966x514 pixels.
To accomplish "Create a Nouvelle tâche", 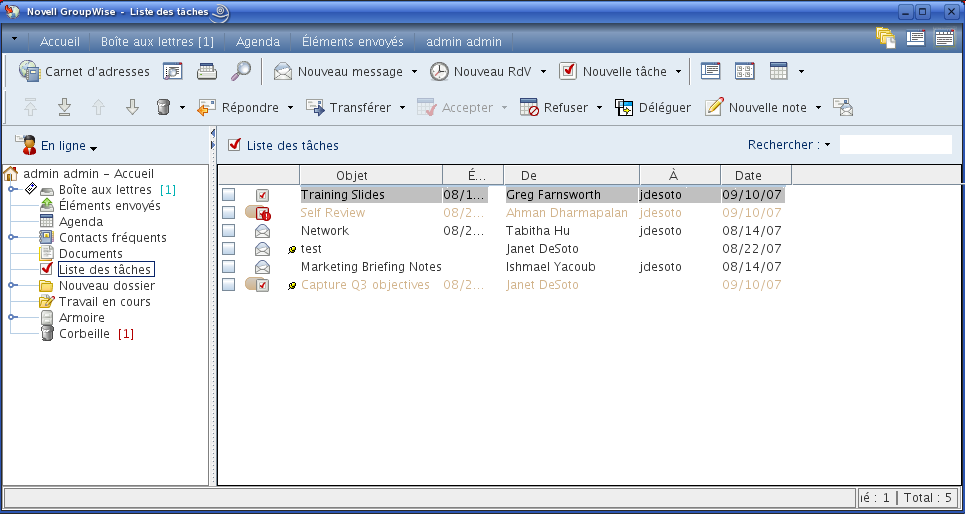I will [613, 71].
